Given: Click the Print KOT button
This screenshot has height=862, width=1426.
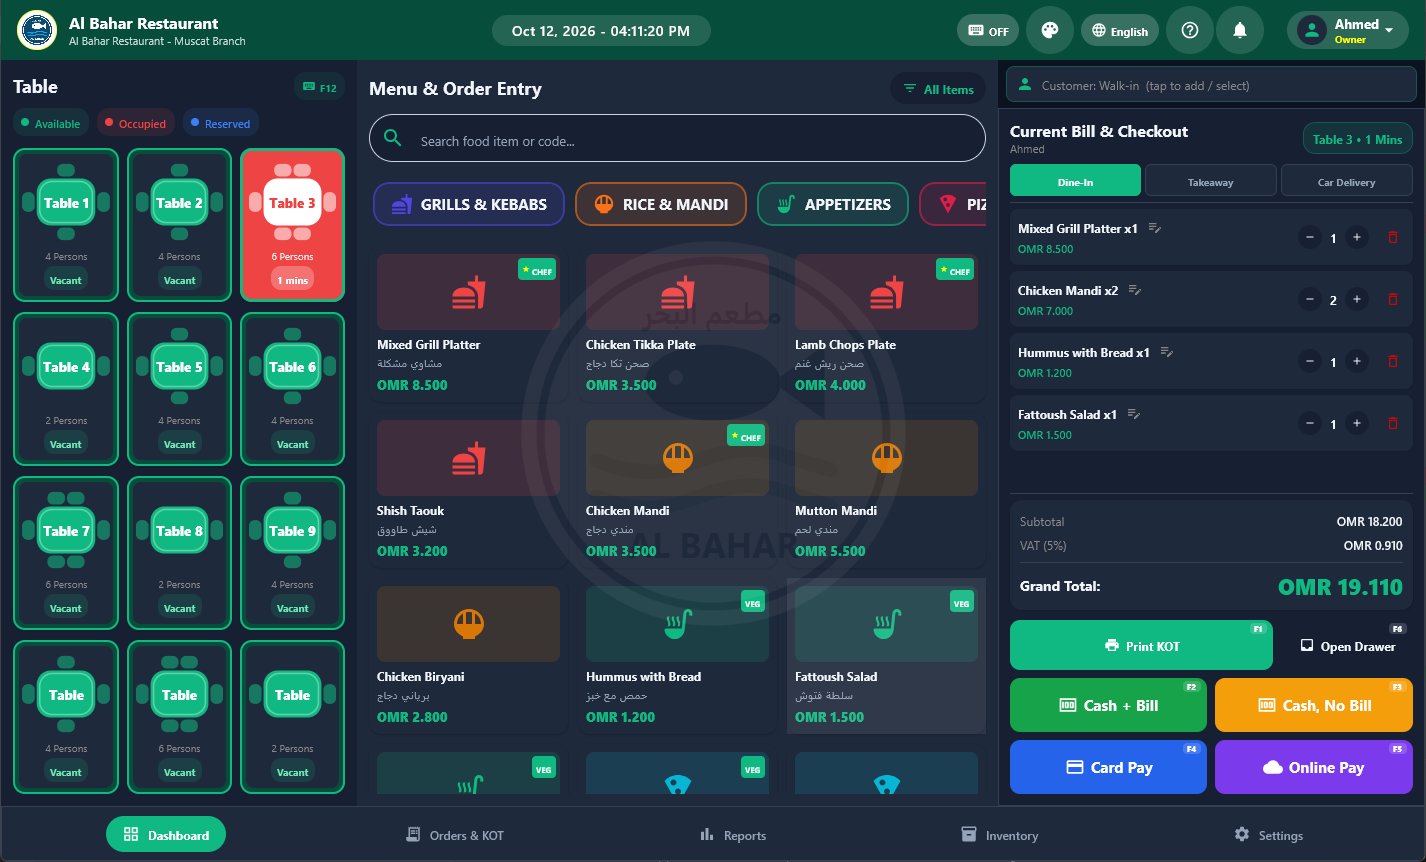Looking at the screenshot, I should [x=1141, y=646].
